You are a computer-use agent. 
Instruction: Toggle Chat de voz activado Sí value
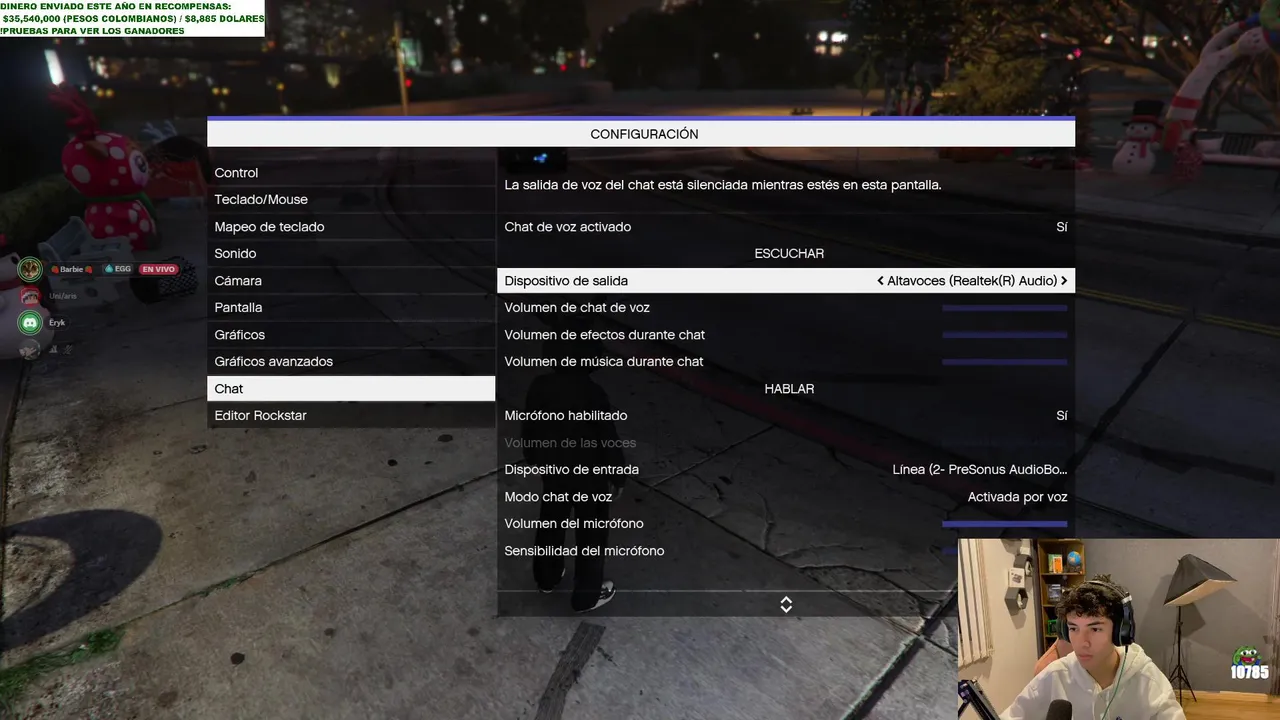[x=1062, y=227]
